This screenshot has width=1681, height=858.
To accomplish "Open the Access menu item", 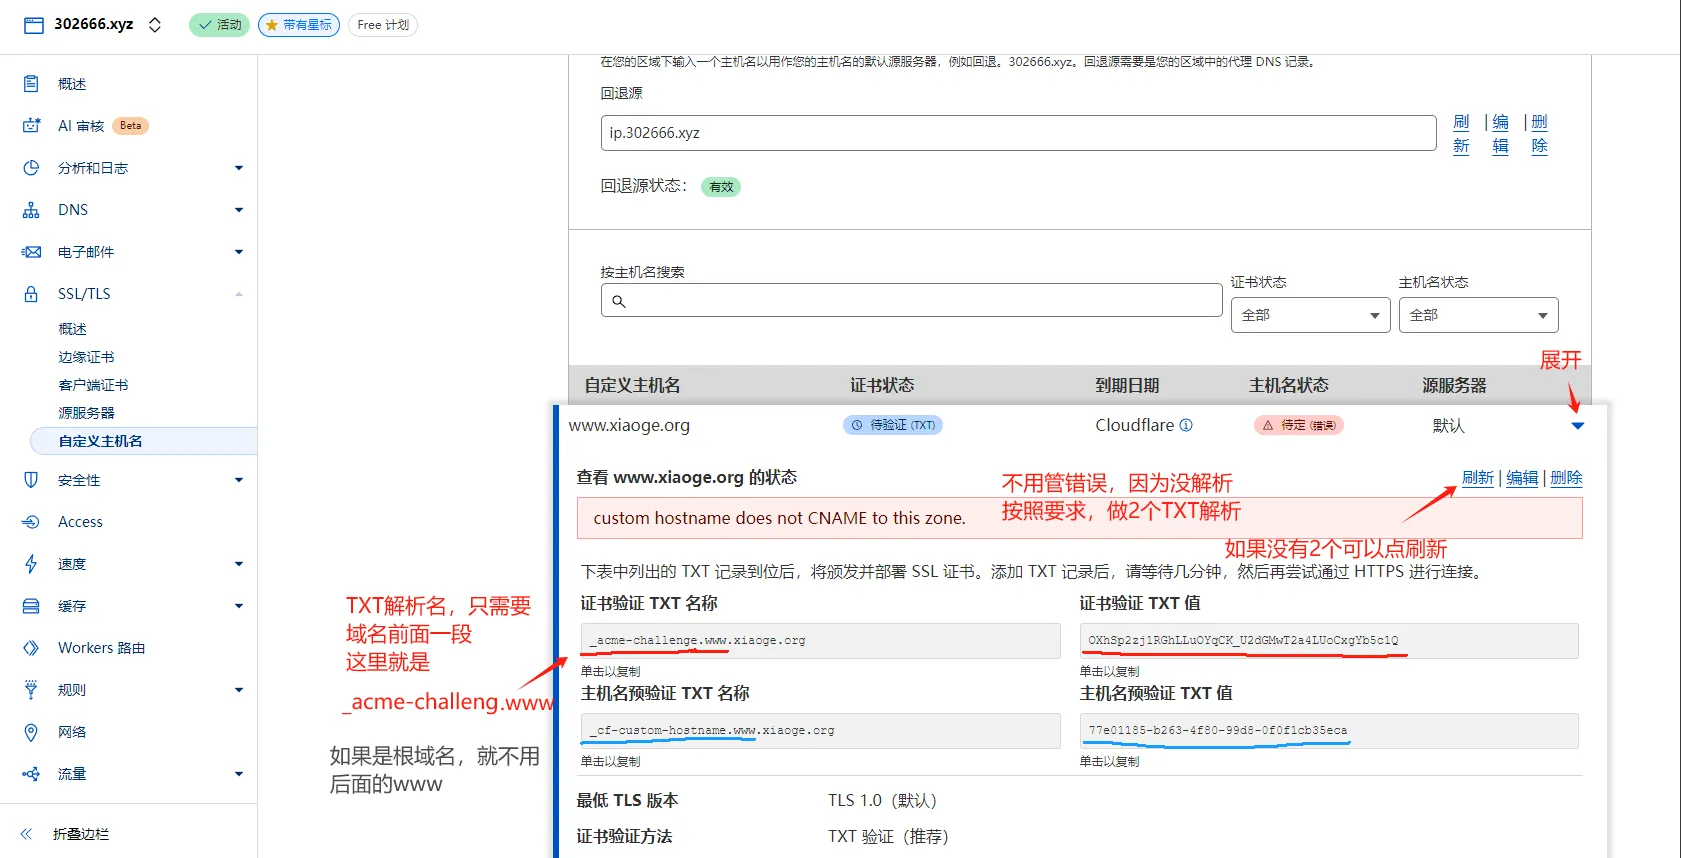I will coord(80,522).
